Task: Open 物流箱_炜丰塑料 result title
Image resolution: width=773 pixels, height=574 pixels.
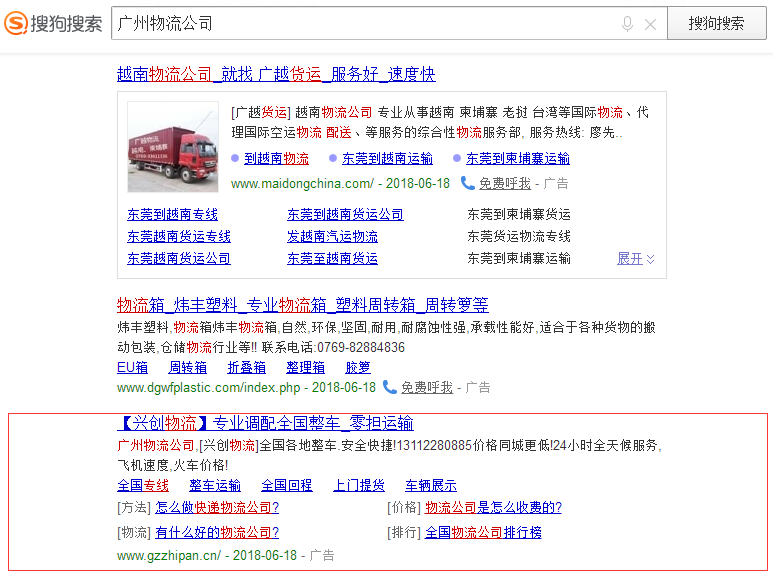Action: (x=303, y=305)
